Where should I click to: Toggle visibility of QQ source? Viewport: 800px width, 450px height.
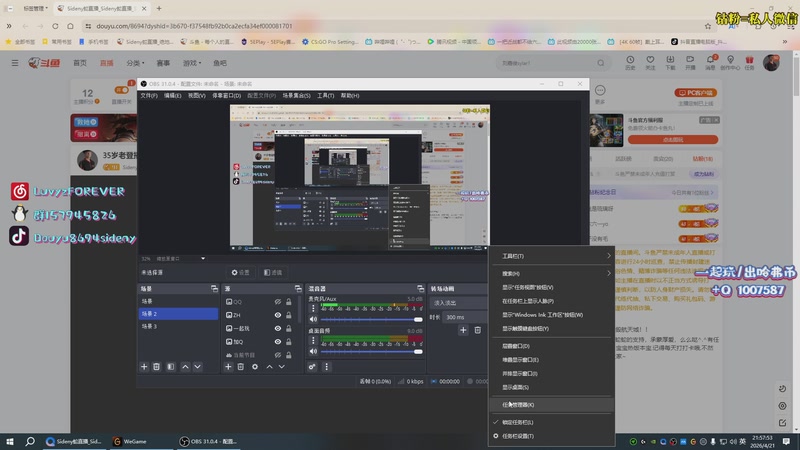click(278, 302)
